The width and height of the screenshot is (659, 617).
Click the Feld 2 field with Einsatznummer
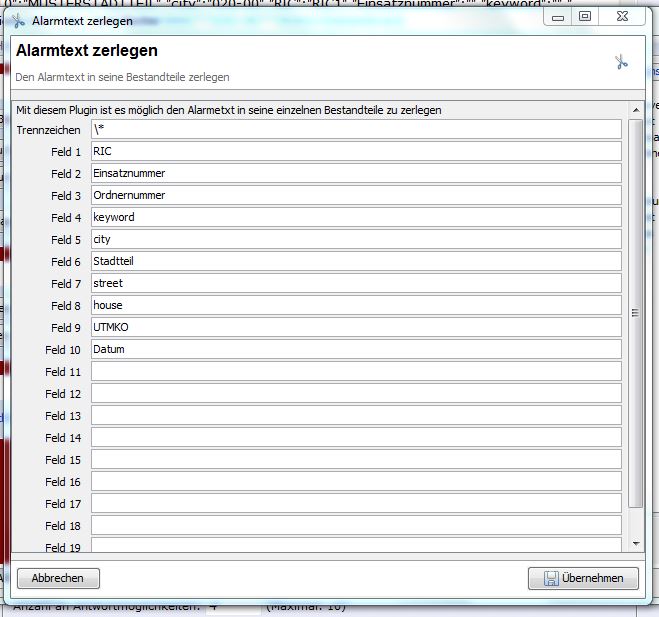(x=356, y=174)
